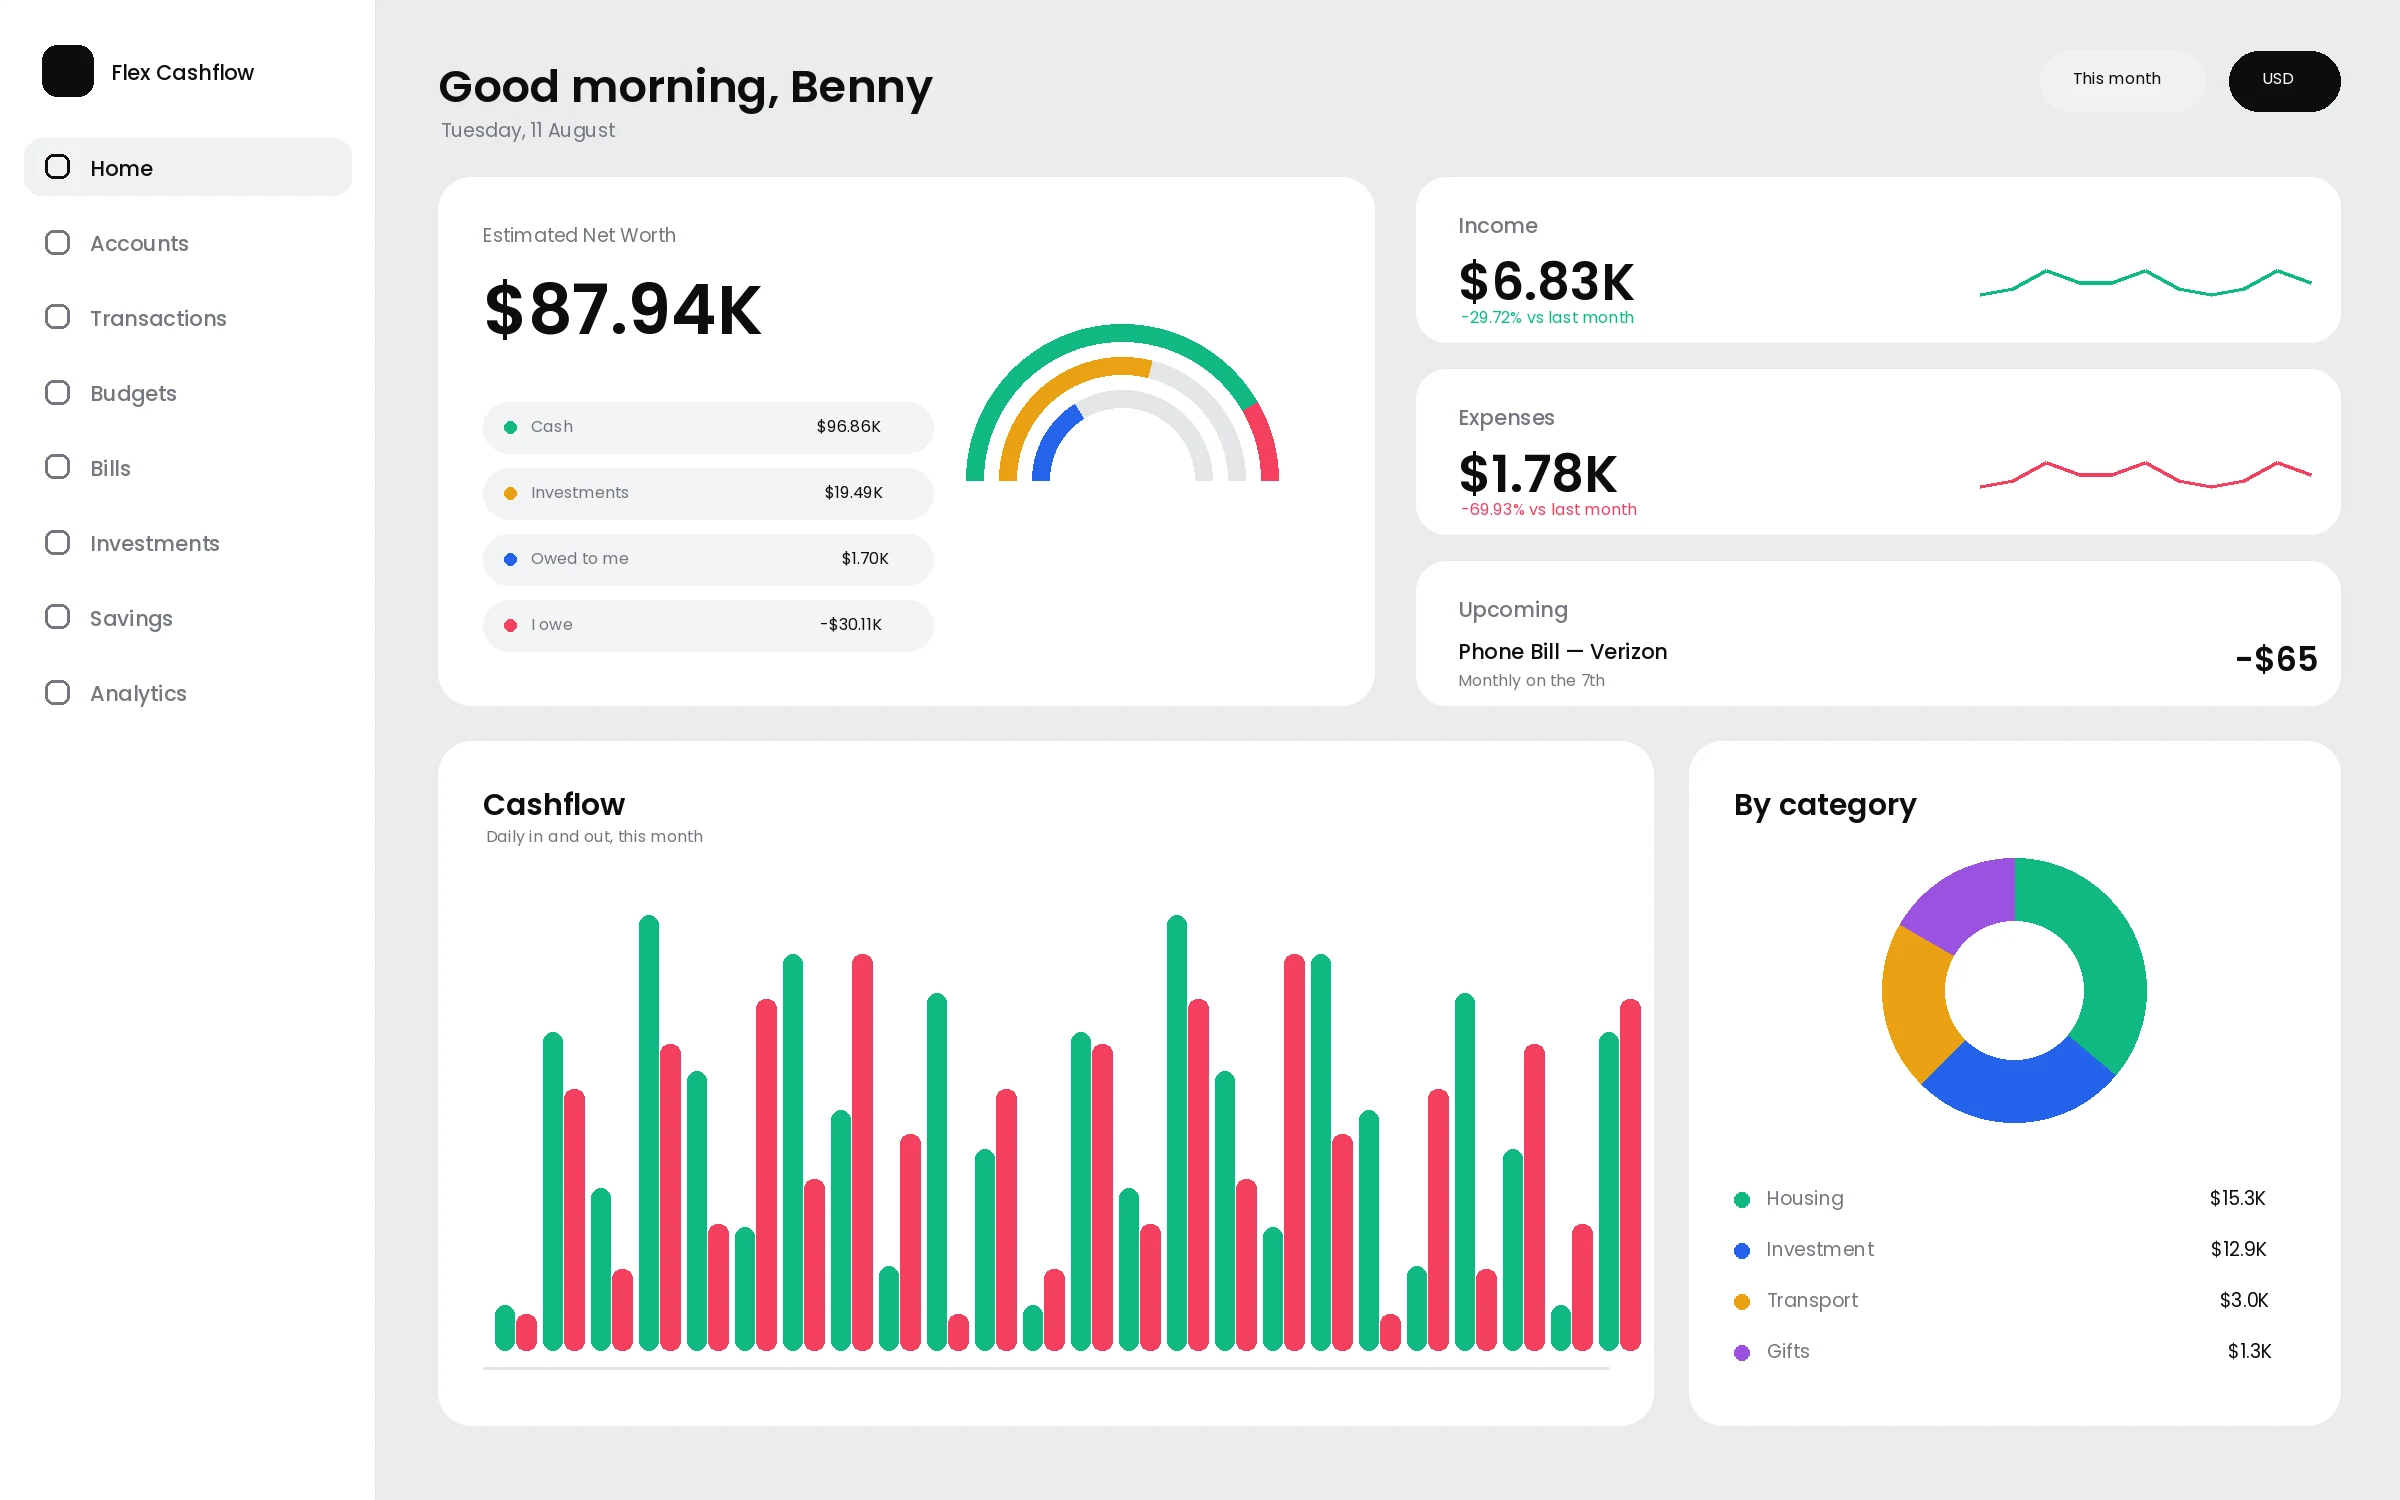Go to Accounts page label
This screenshot has height=1500, width=2400.
139,243
